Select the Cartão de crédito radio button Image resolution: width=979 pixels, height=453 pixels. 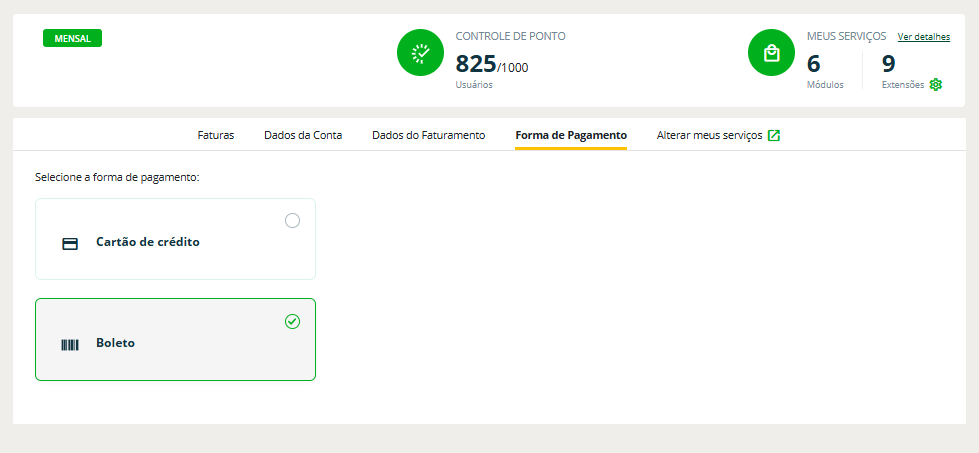[292, 221]
